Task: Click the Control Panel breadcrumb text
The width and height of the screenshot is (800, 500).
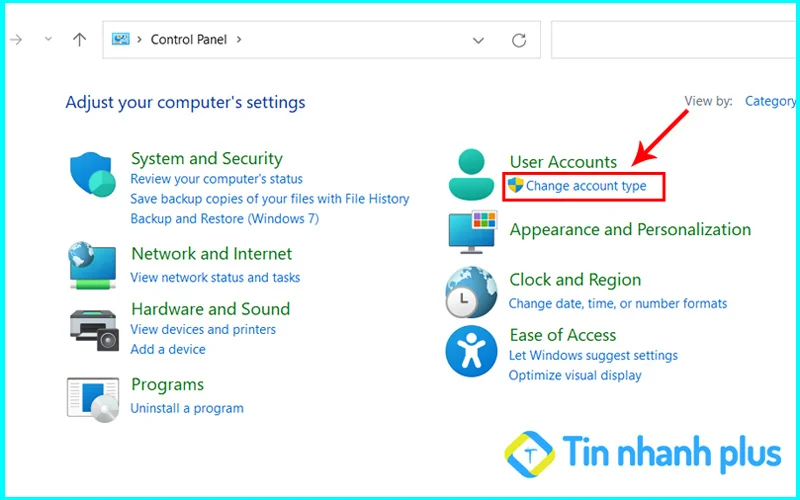Action: click(x=189, y=39)
